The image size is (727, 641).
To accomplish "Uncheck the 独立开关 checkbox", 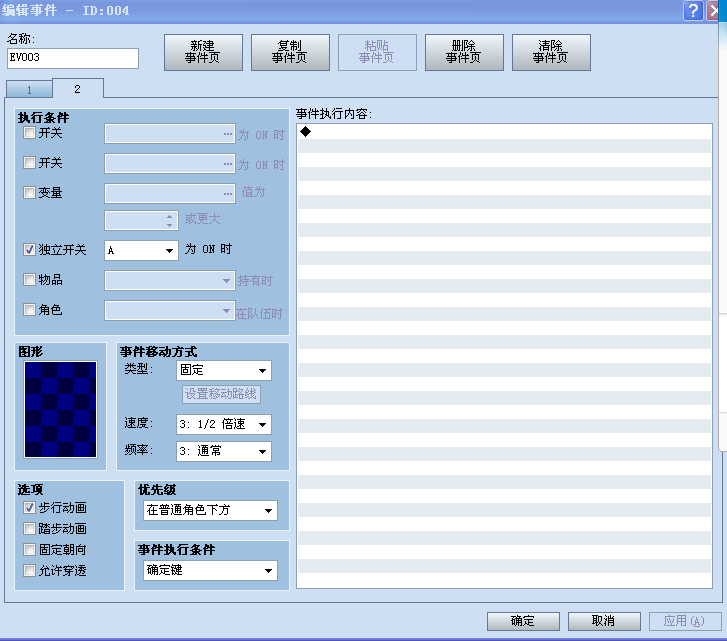I will coord(29,250).
